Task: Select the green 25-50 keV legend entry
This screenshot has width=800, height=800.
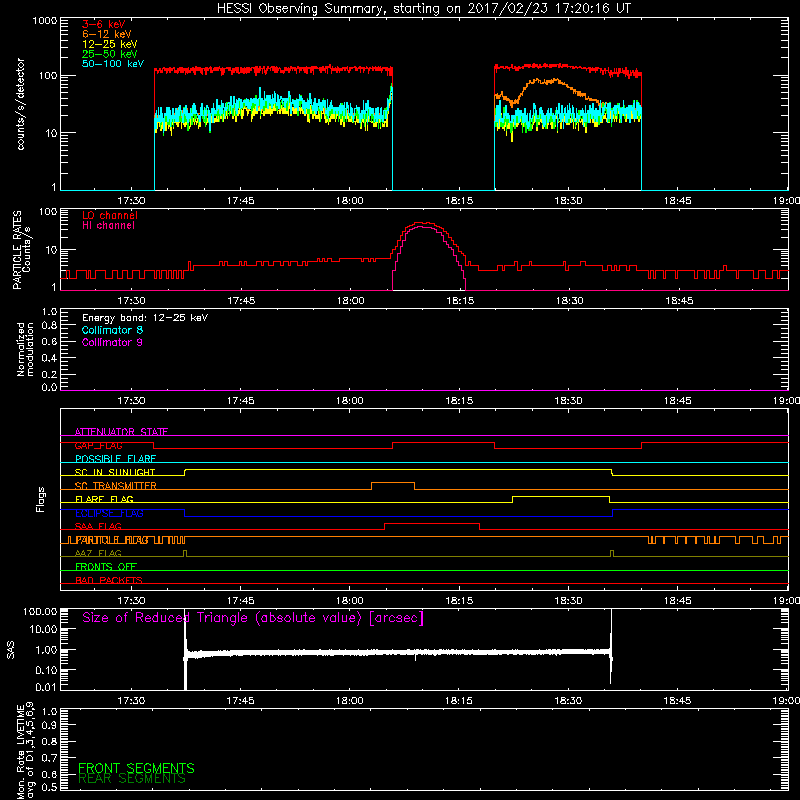Action: pyautogui.click(x=110, y=54)
